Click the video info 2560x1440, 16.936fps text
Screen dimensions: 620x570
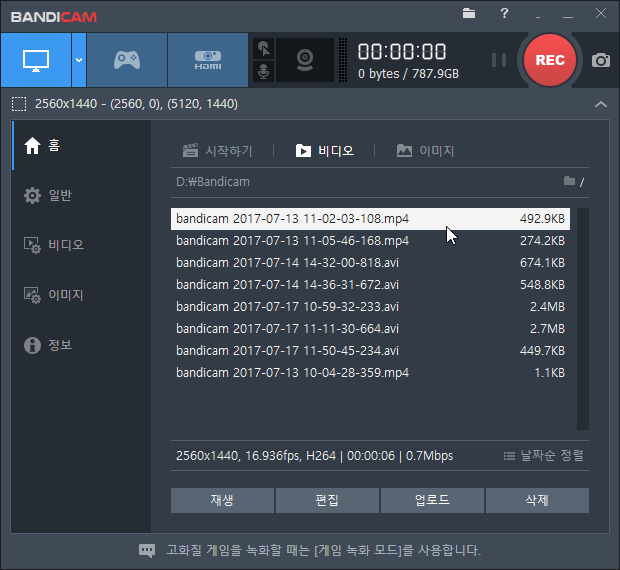(x=314, y=456)
